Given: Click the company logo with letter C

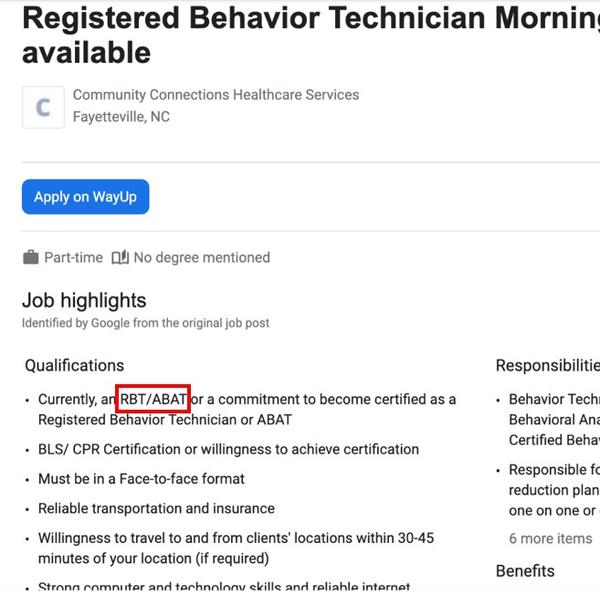Looking at the screenshot, I should [43, 107].
